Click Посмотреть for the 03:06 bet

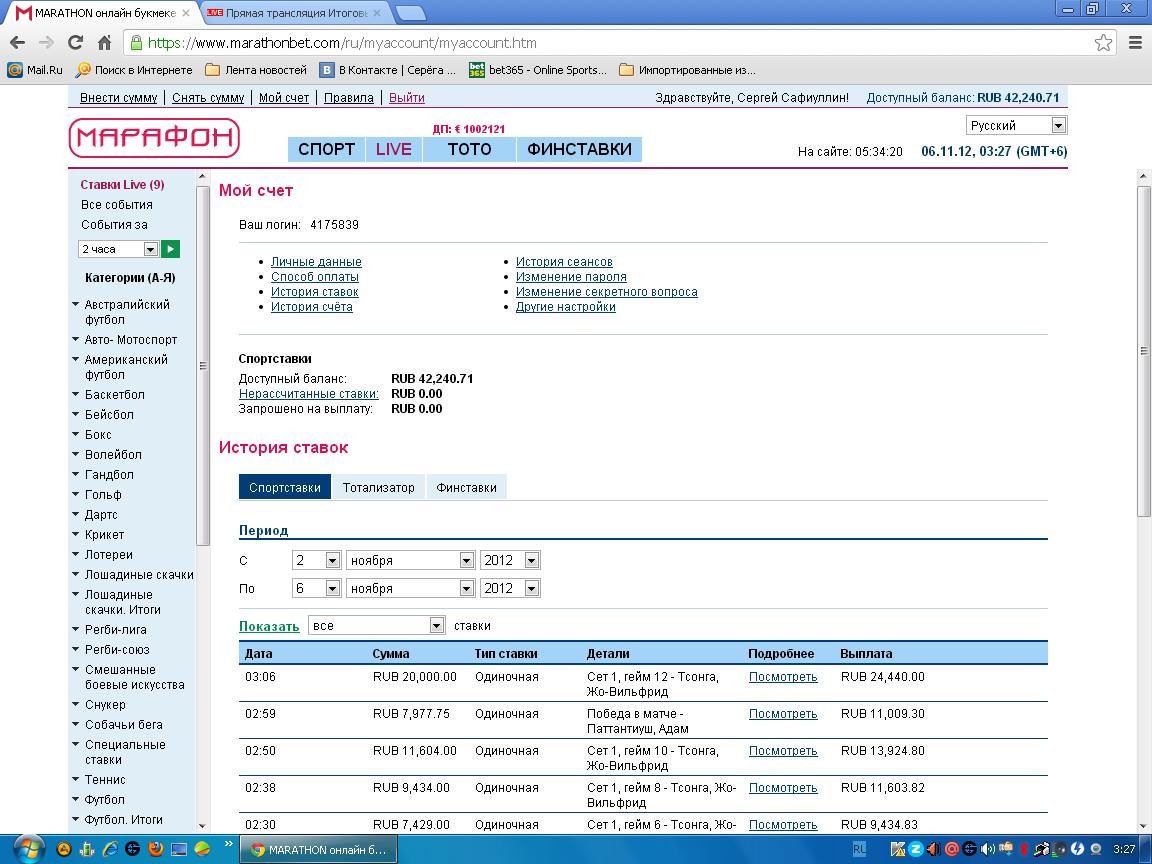point(783,677)
